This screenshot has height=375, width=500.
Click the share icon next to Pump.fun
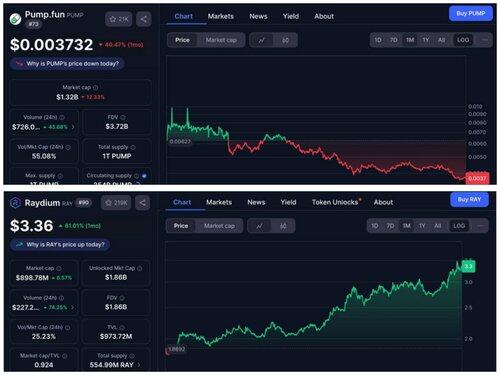[x=143, y=19]
